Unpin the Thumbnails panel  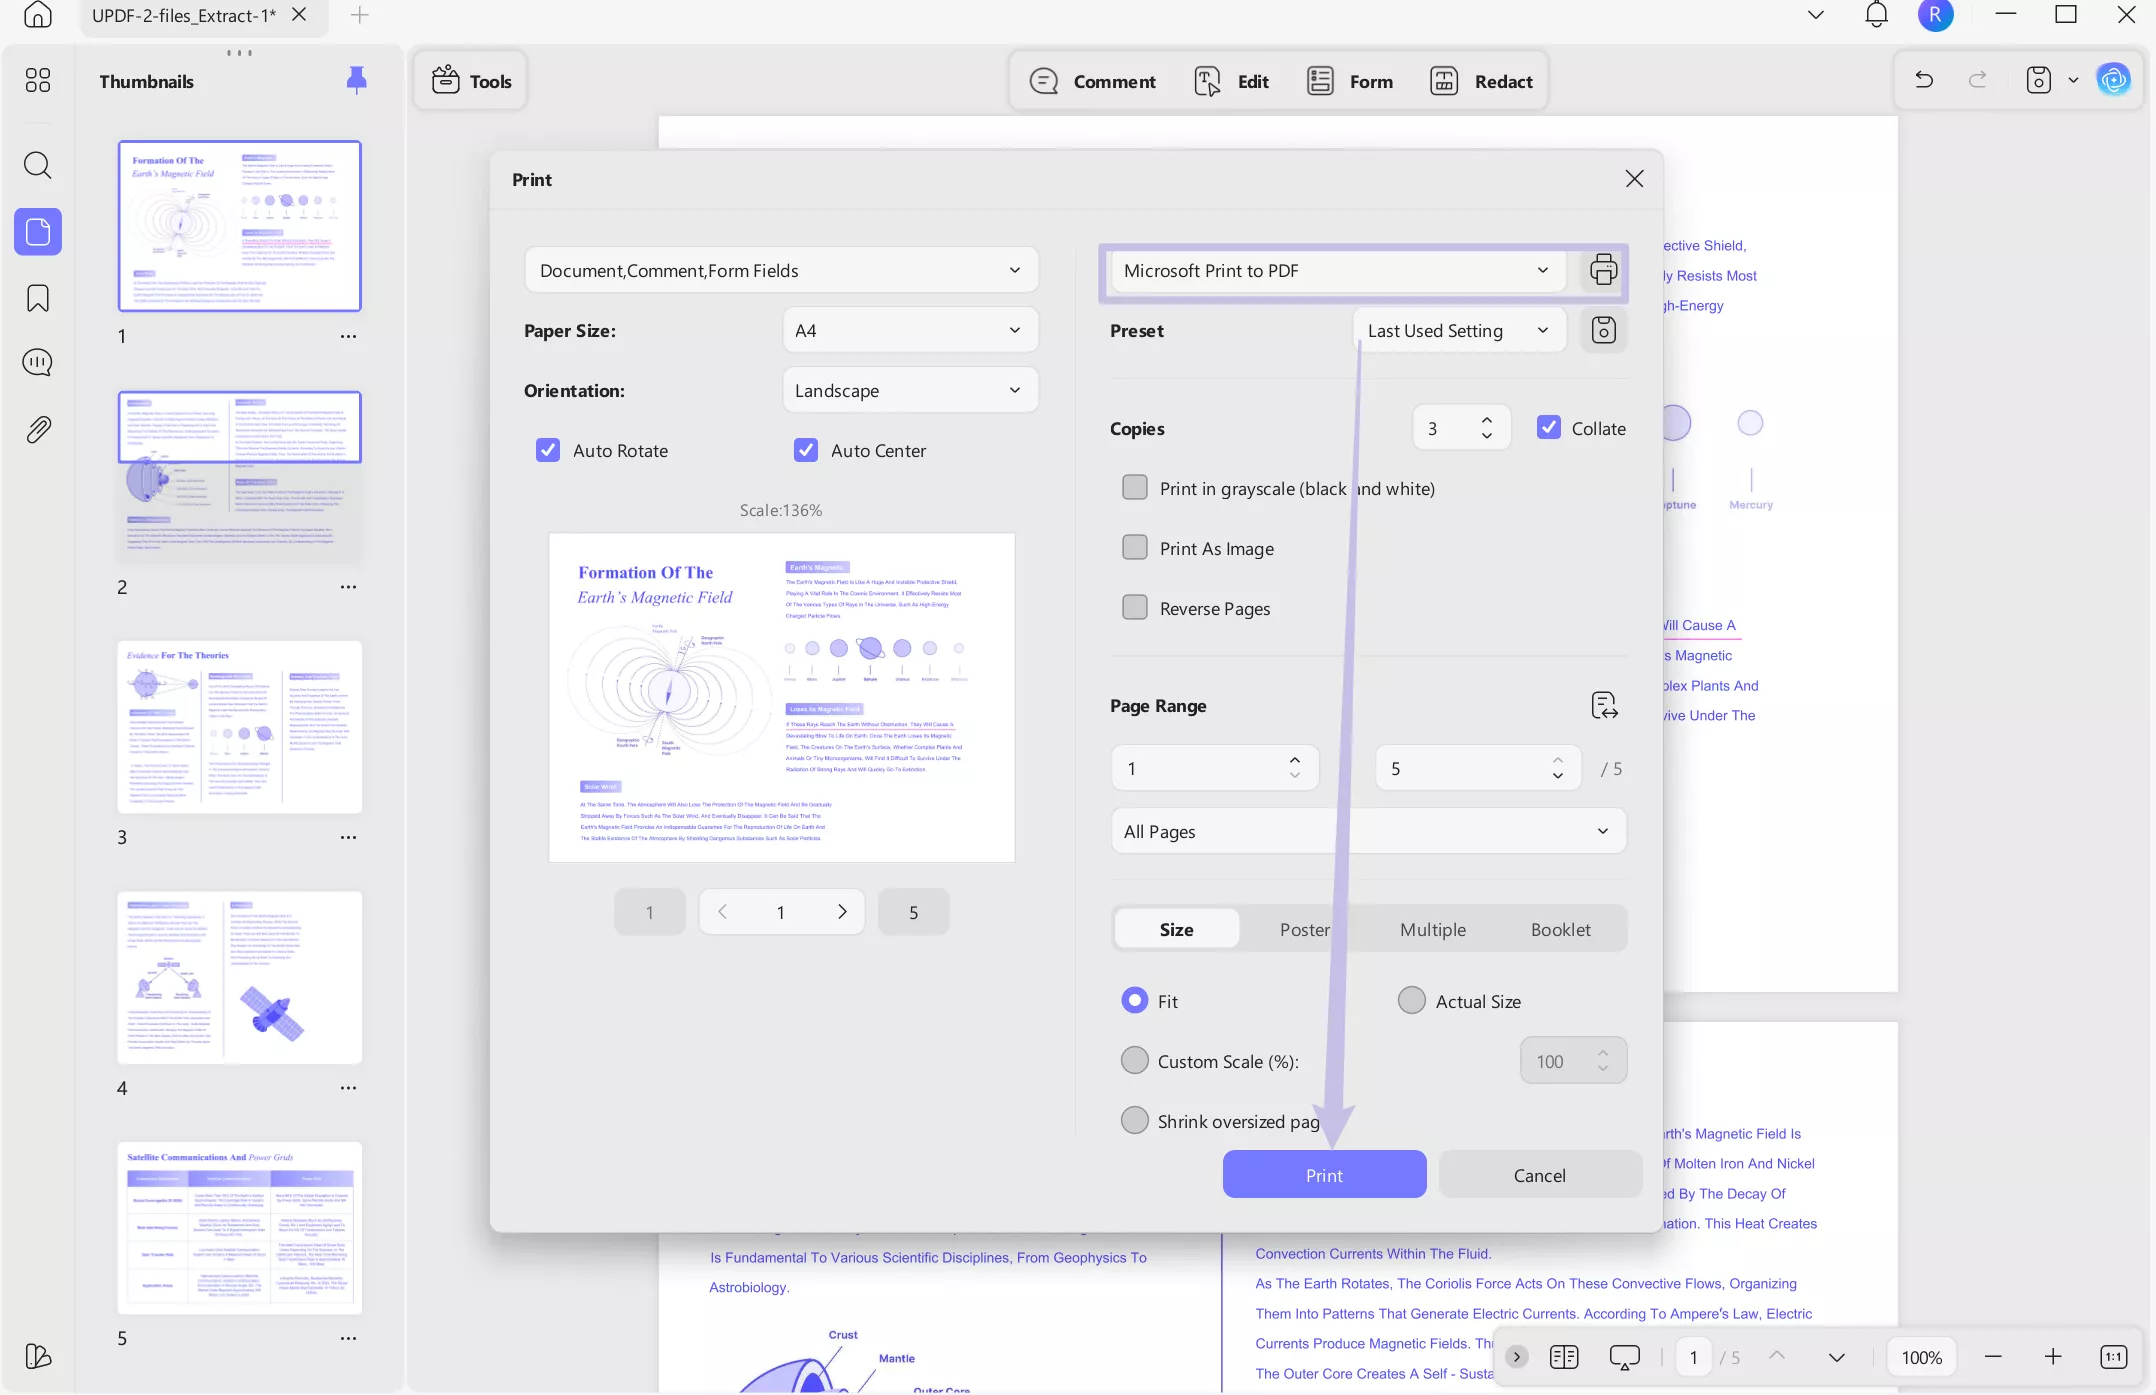coord(356,80)
